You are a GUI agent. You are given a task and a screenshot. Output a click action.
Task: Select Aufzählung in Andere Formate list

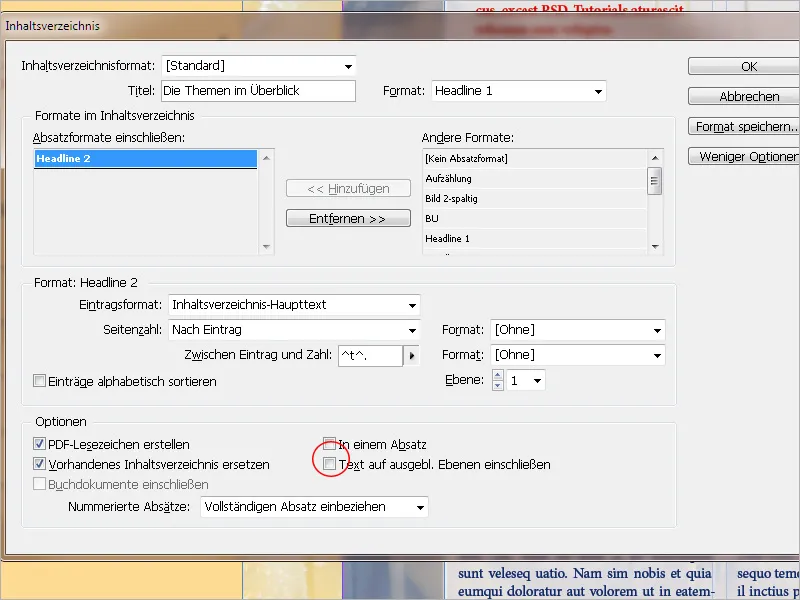pos(535,179)
